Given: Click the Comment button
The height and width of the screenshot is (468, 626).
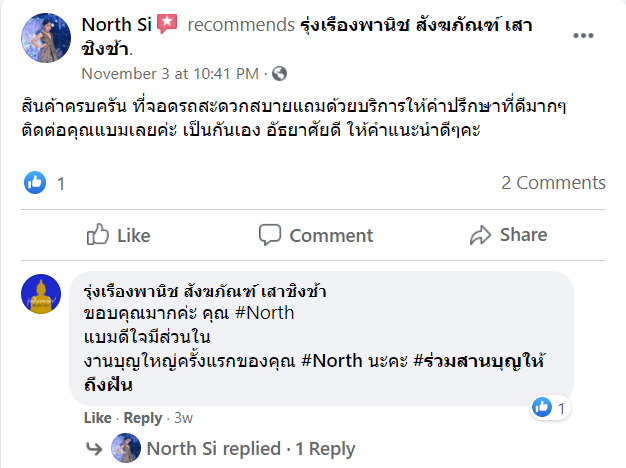Looking at the screenshot, I should click(315, 236).
